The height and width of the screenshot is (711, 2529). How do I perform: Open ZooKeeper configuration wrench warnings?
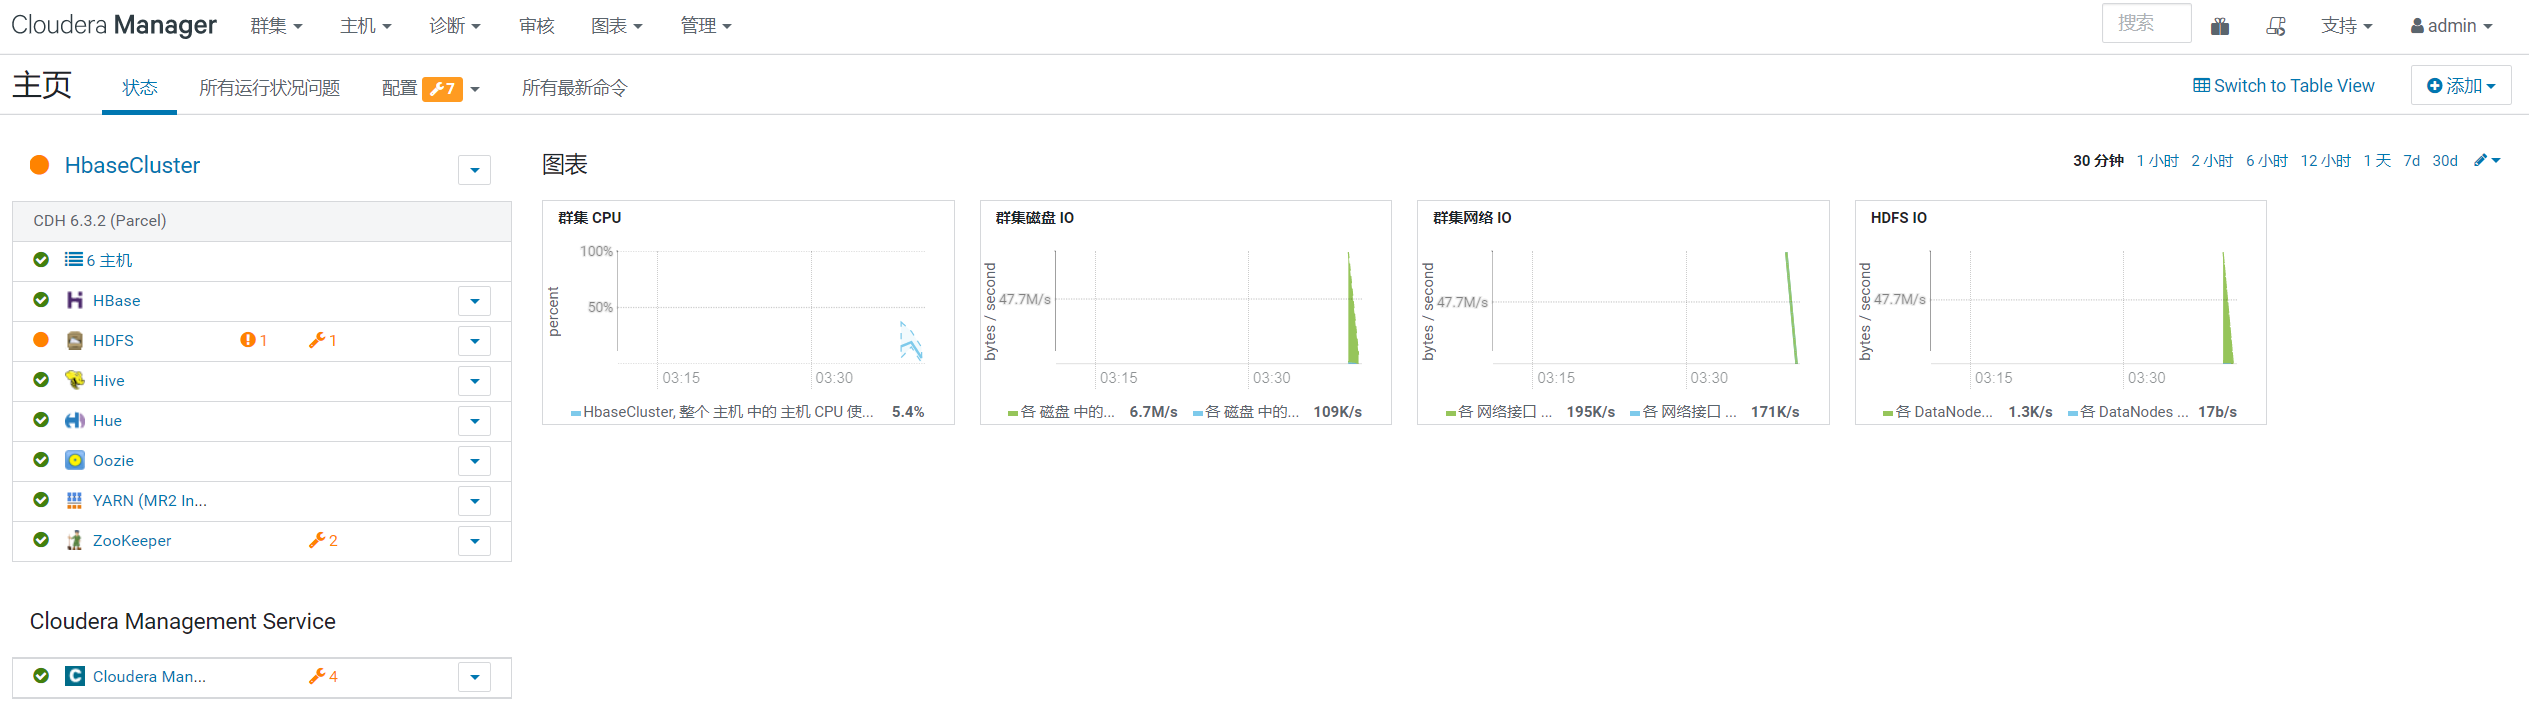322,540
